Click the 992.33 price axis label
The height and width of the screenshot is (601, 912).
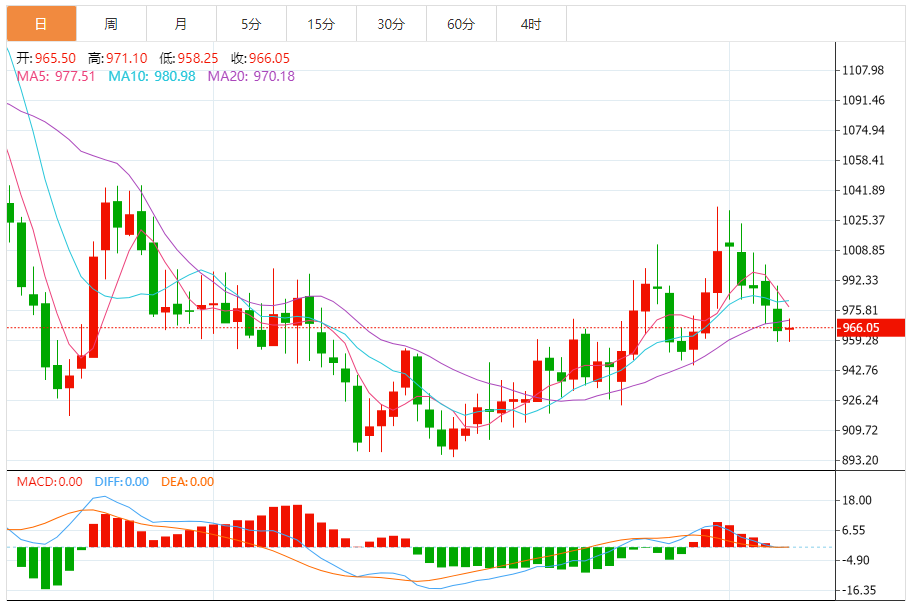[860, 280]
